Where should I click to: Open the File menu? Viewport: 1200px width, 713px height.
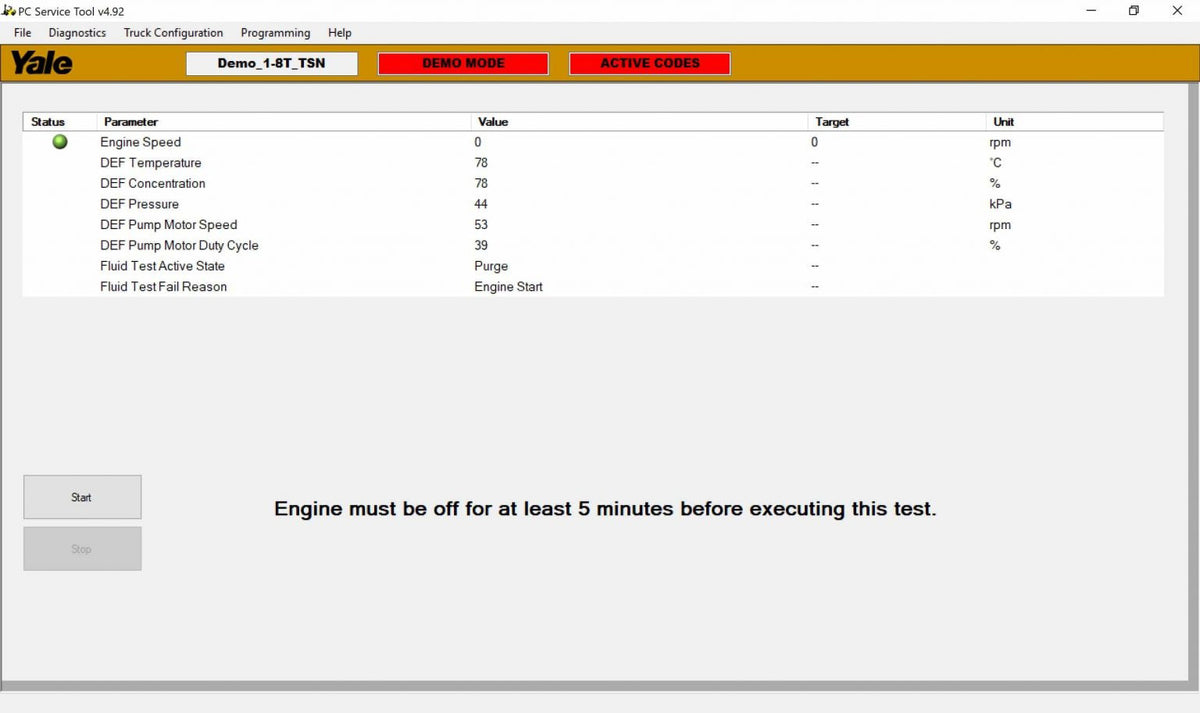22,32
